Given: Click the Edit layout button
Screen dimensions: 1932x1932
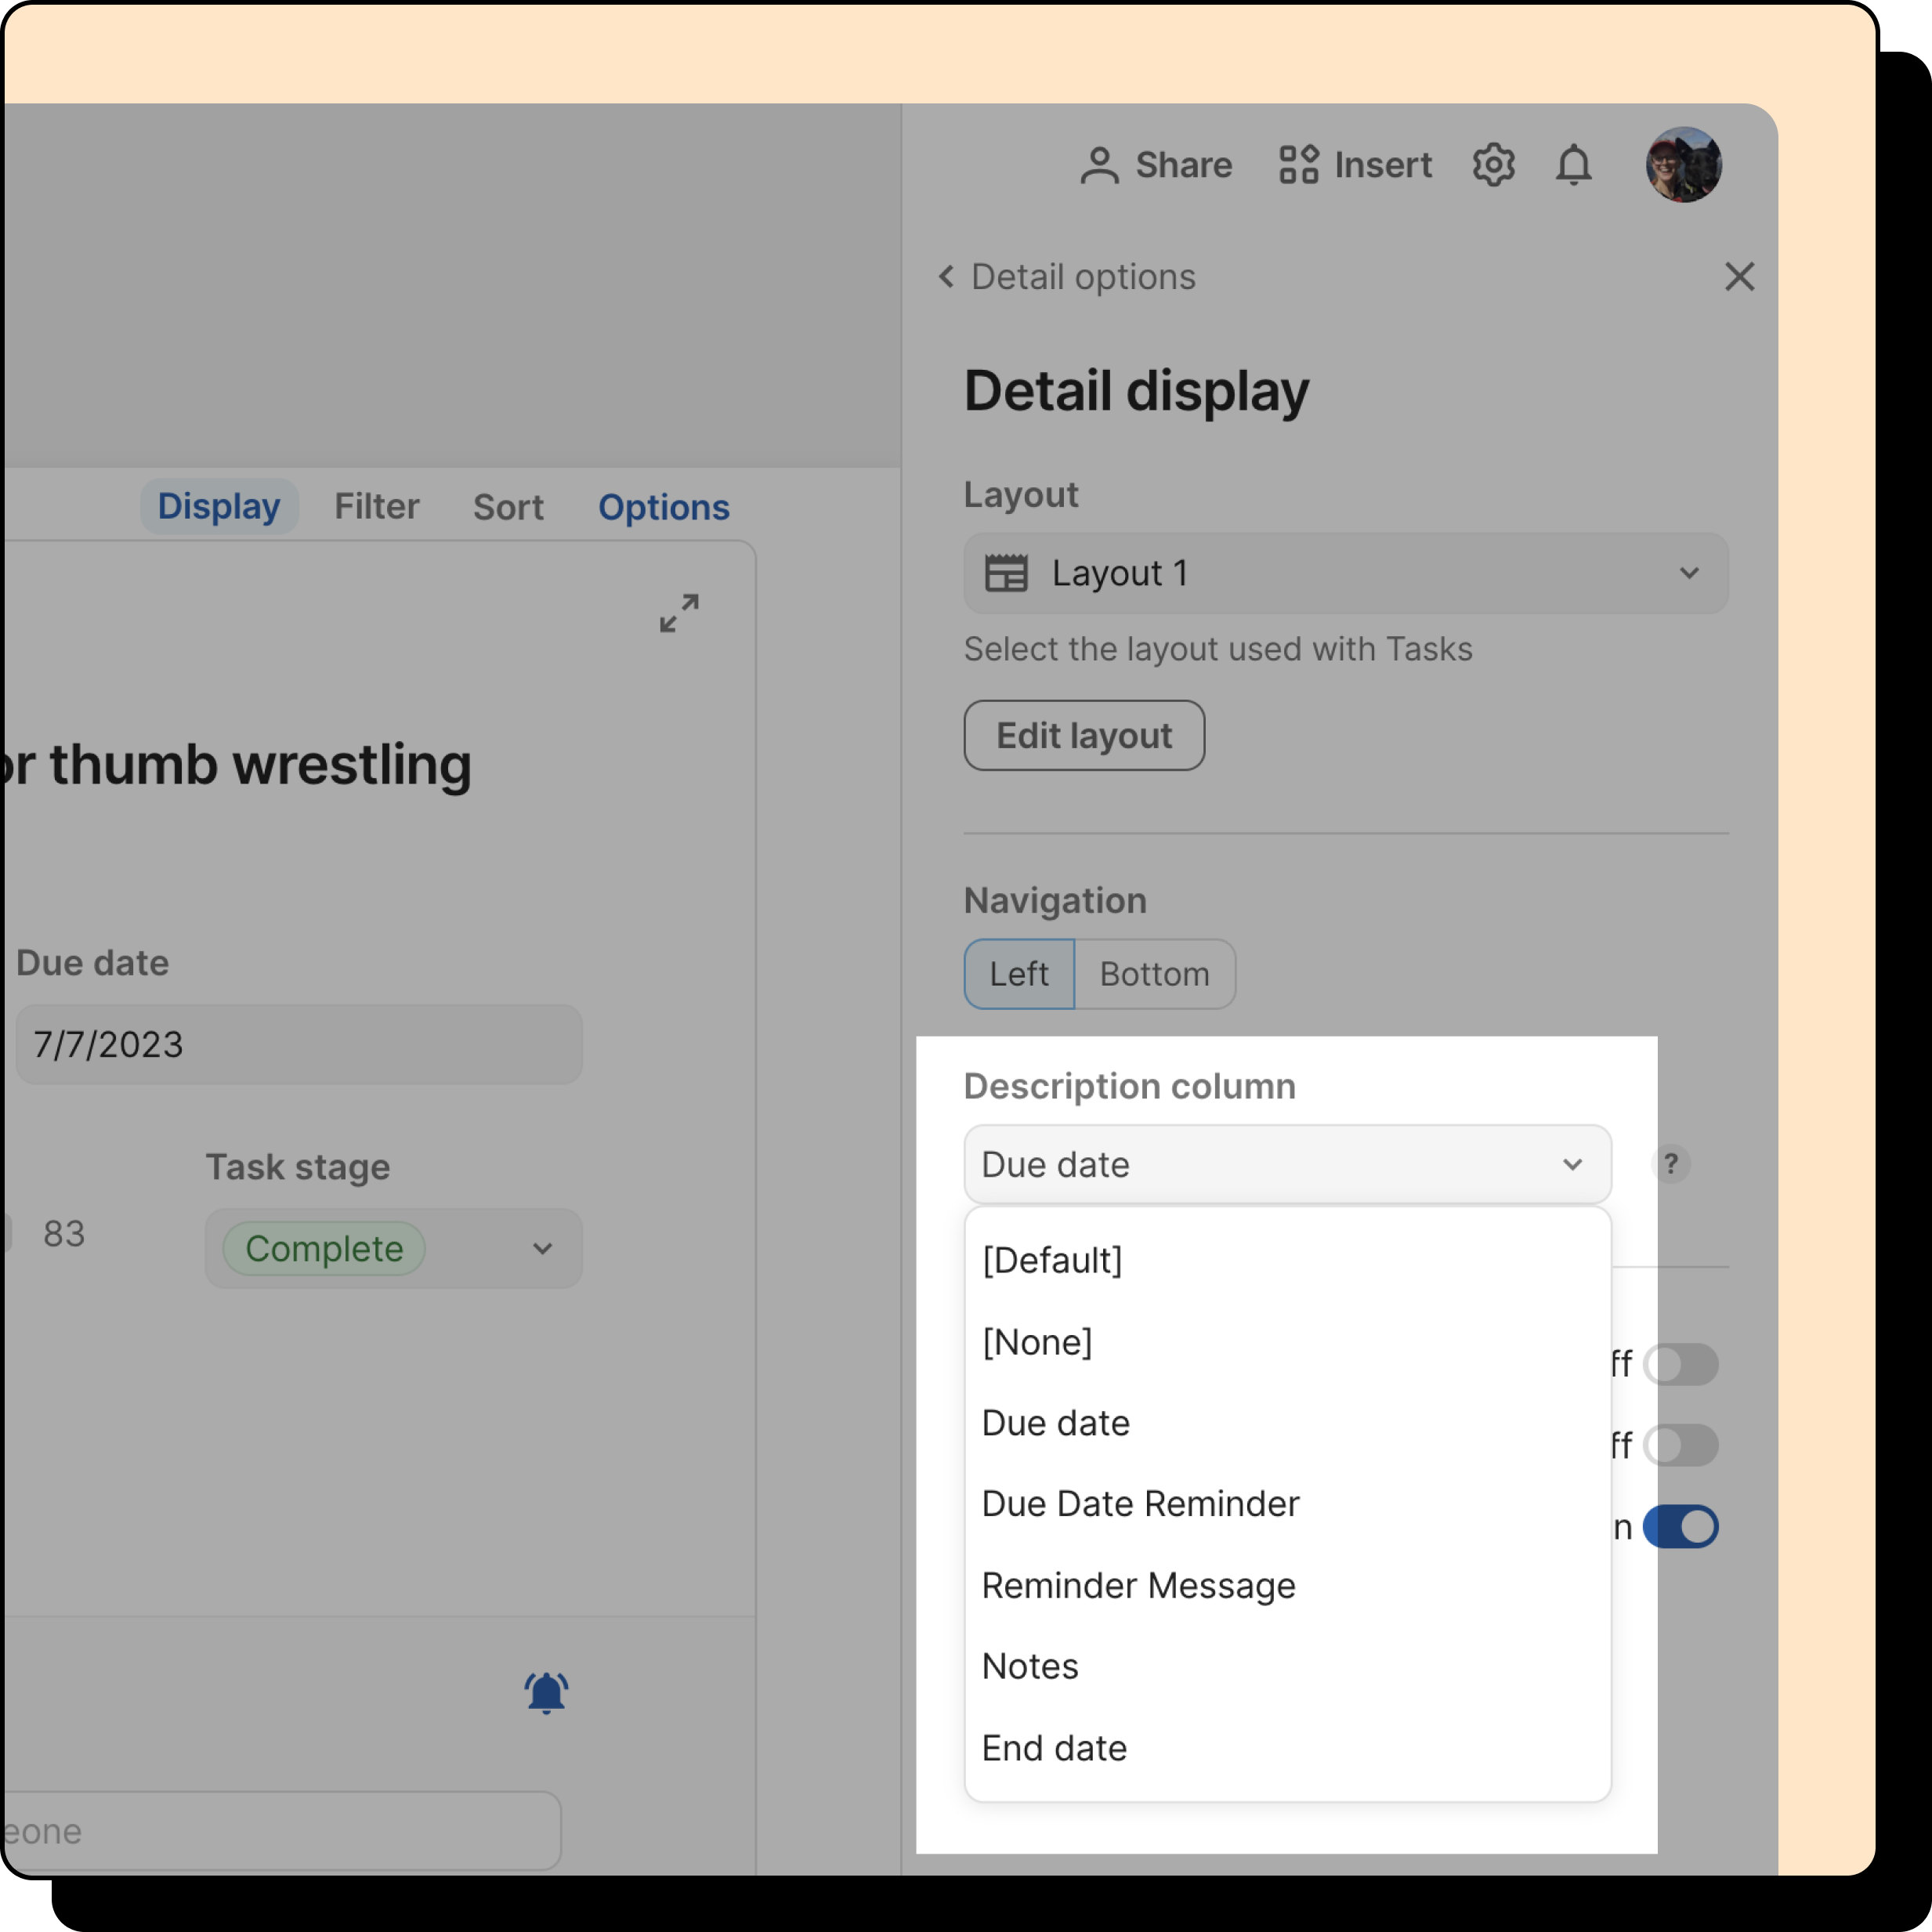Looking at the screenshot, I should coord(1084,735).
